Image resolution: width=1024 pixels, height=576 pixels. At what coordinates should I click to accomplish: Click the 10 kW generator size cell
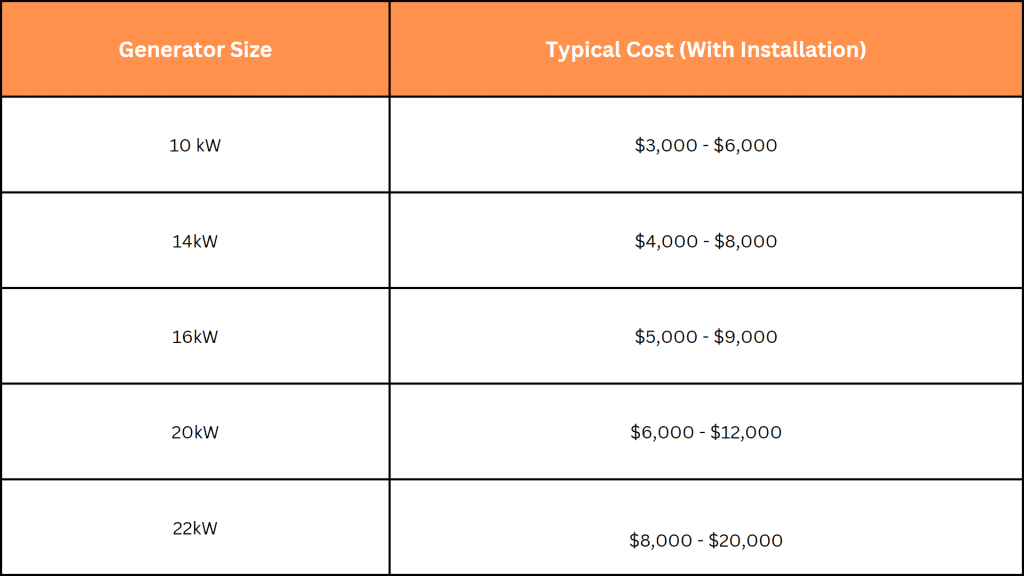tap(195, 145)
